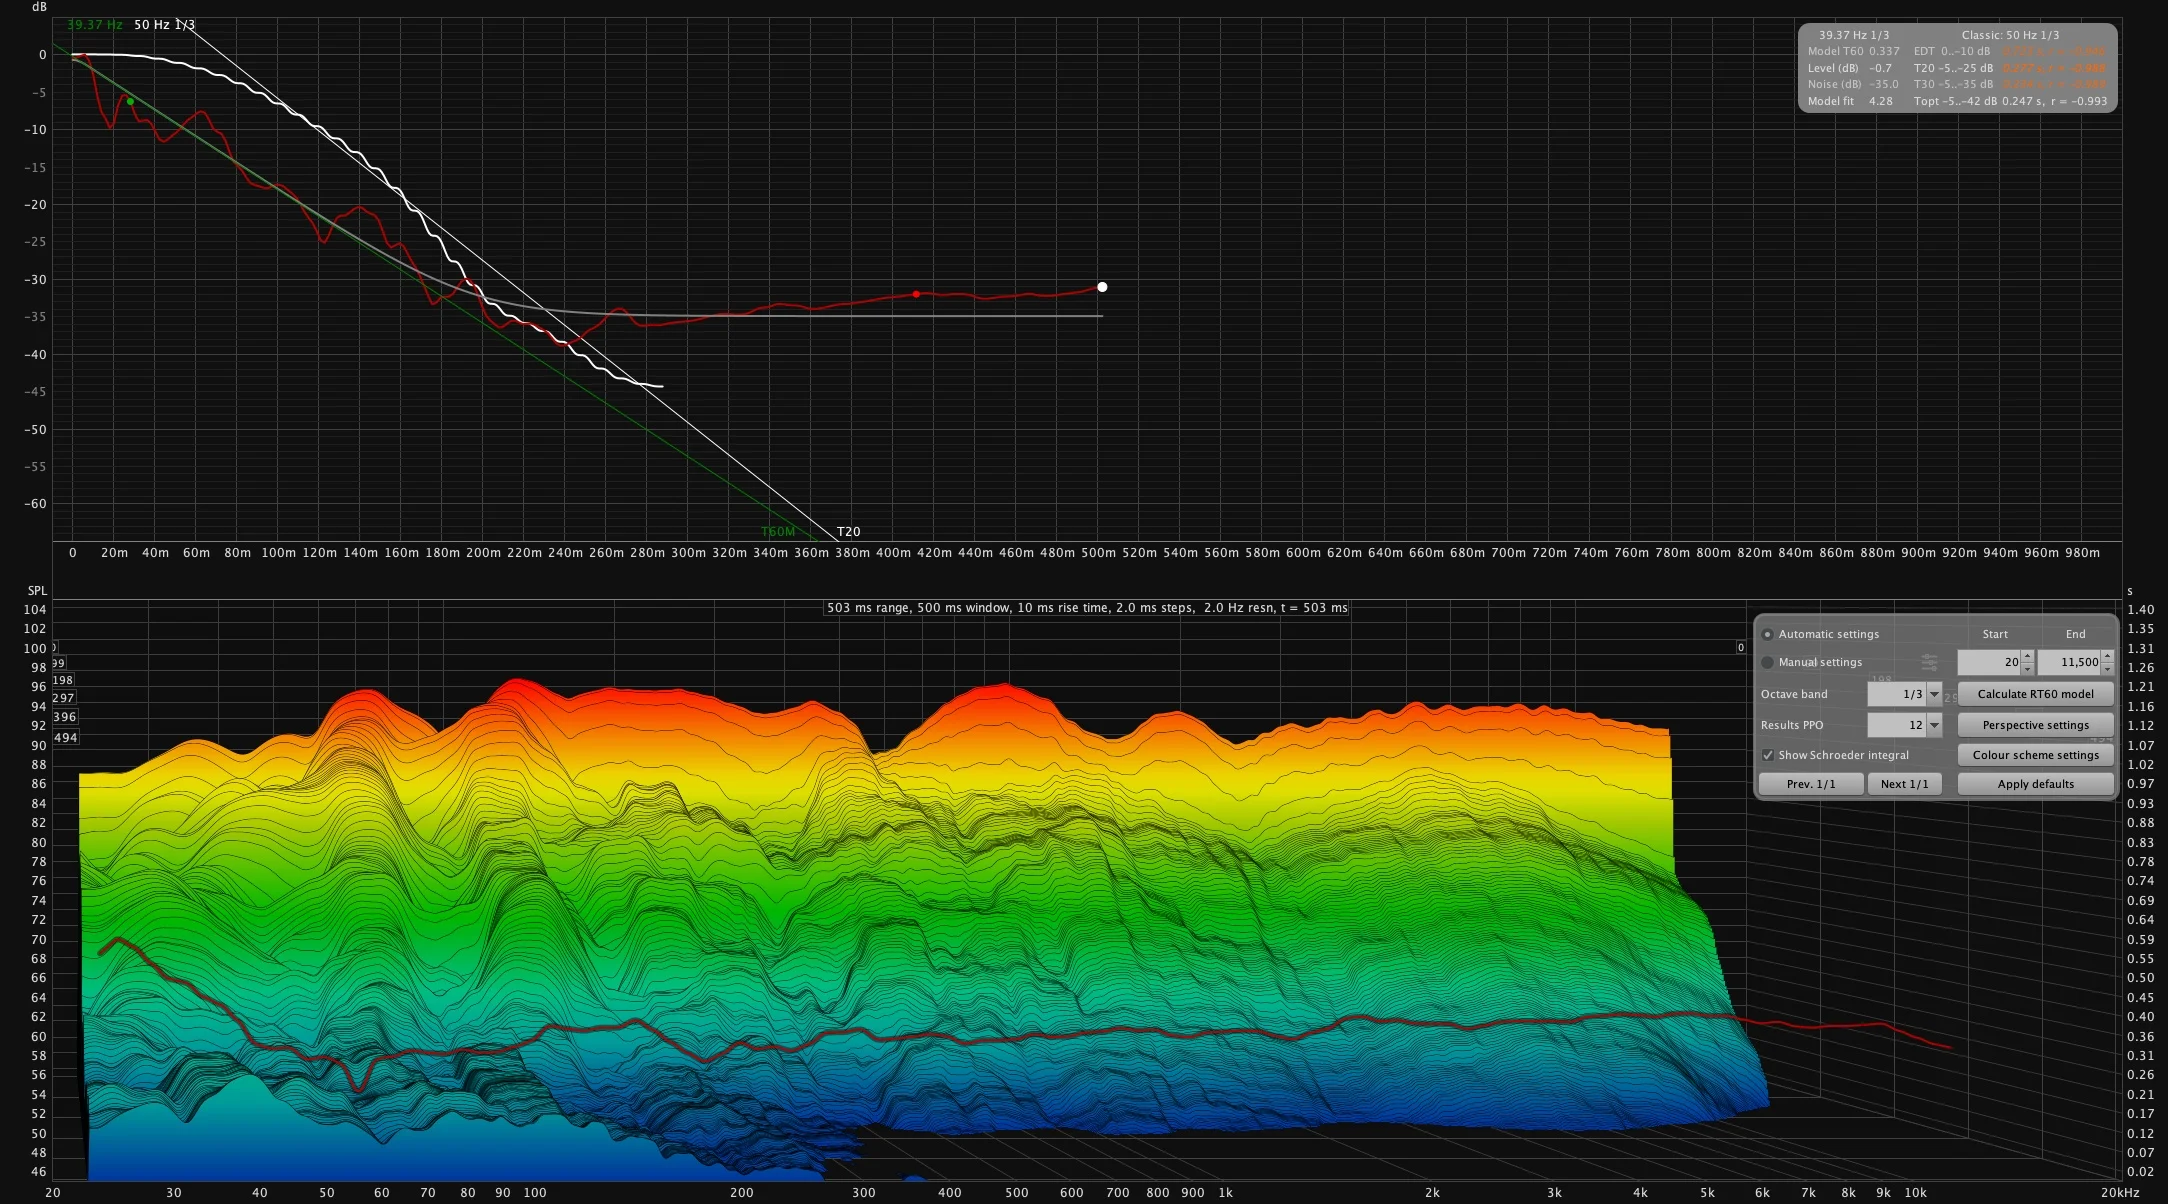
Task: Toggle the Show Schroeder integral checkbox
Action: [1768, 755]
